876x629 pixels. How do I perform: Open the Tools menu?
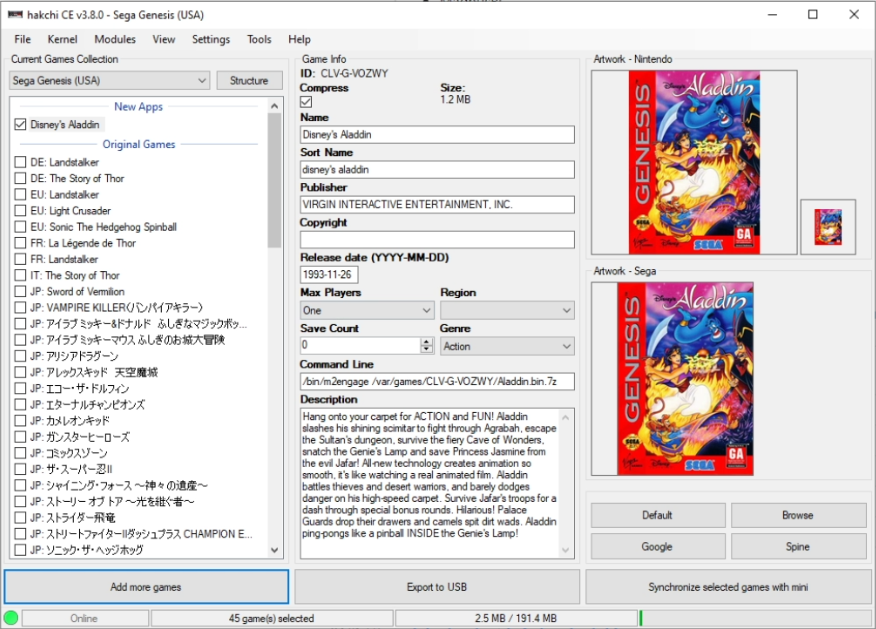(259, 39)
